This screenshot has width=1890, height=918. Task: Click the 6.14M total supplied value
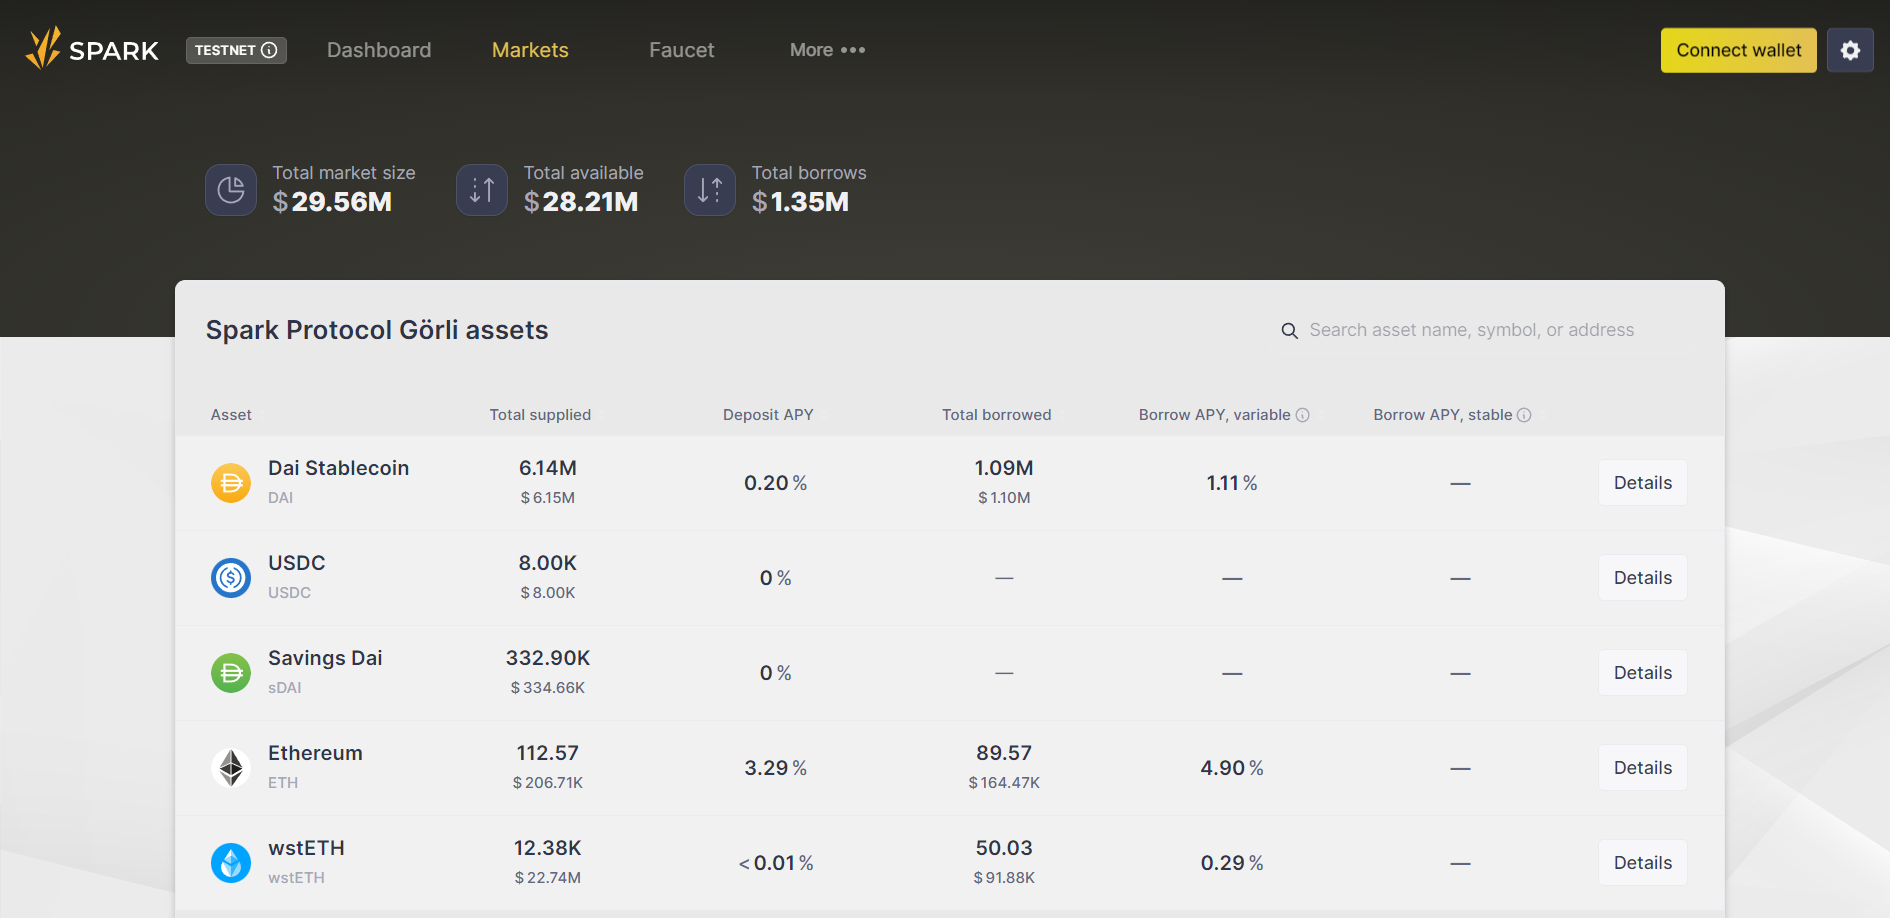point(548,468)
